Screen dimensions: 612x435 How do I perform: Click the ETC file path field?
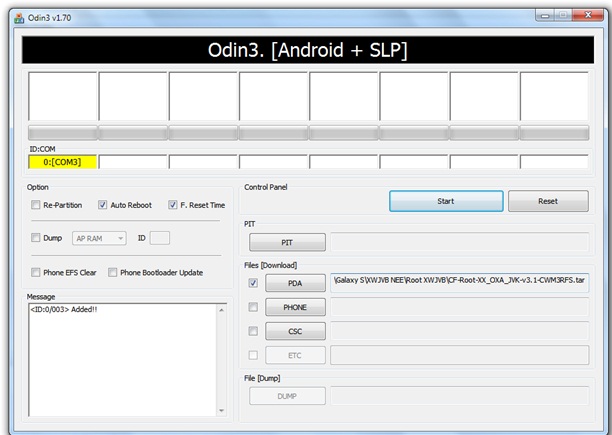pos(460,355)
